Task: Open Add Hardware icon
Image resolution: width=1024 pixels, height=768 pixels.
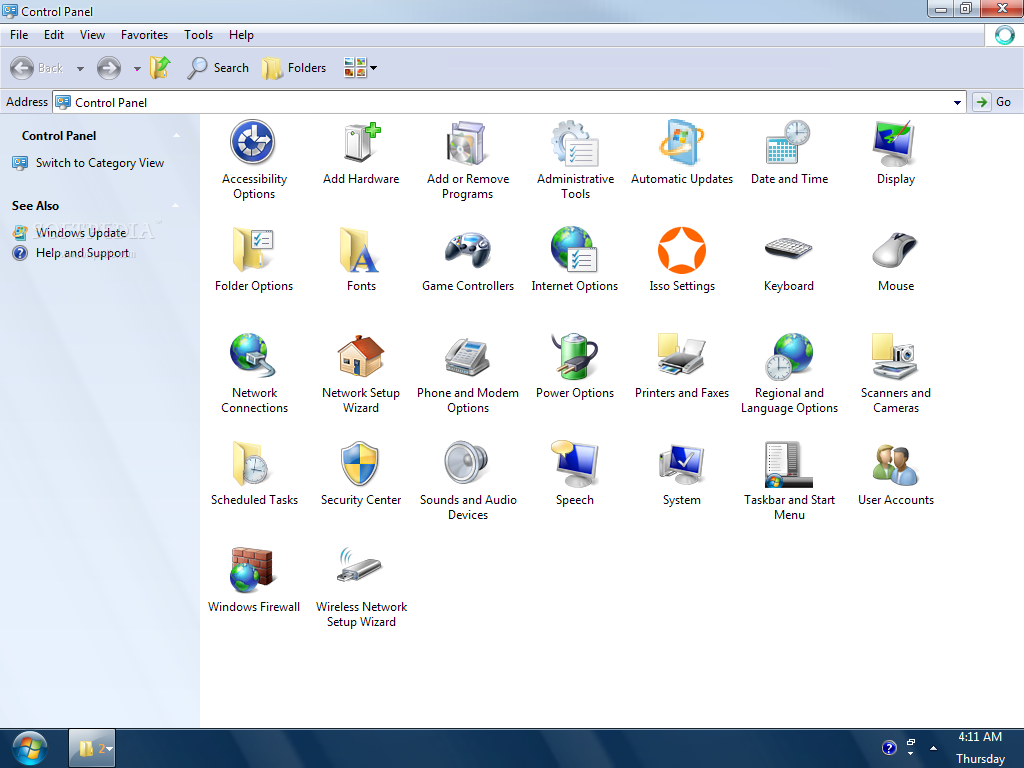Action: (360, 152)
